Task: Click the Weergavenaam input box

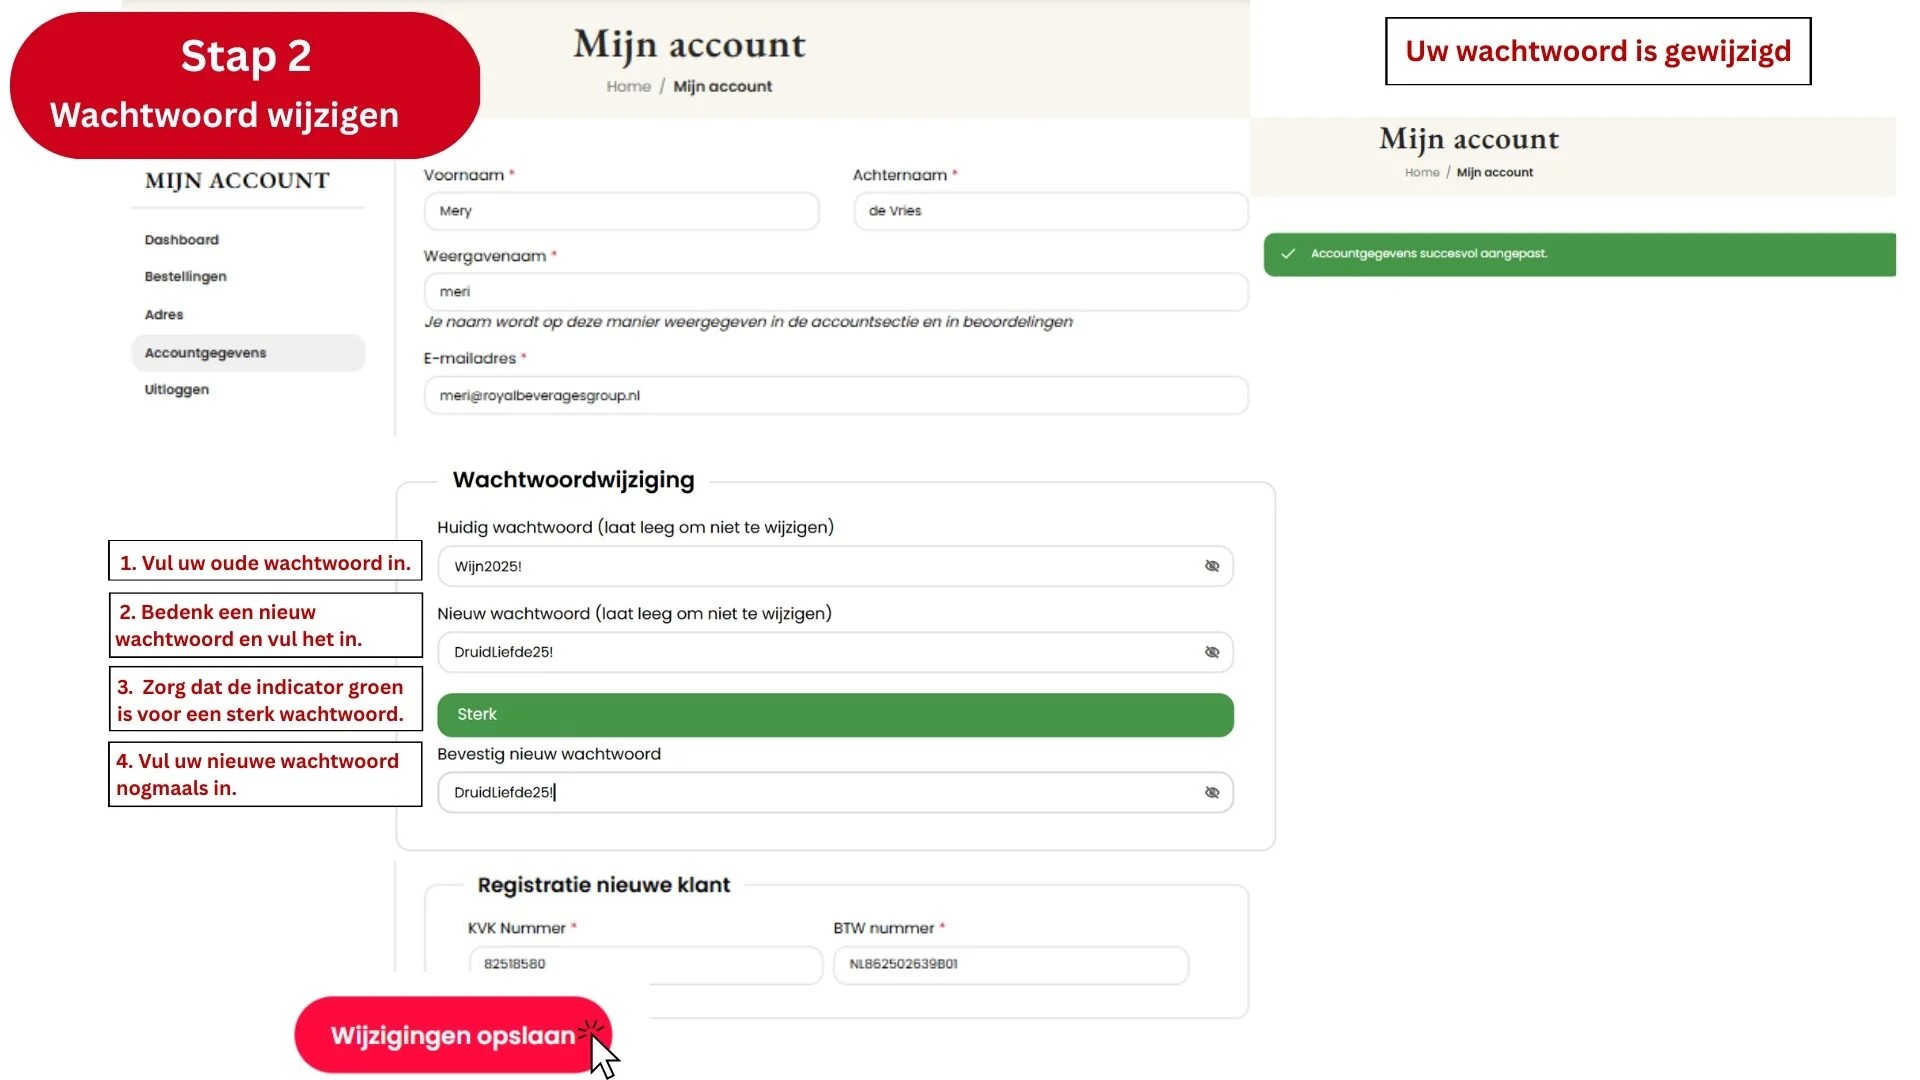Action: 835,292
